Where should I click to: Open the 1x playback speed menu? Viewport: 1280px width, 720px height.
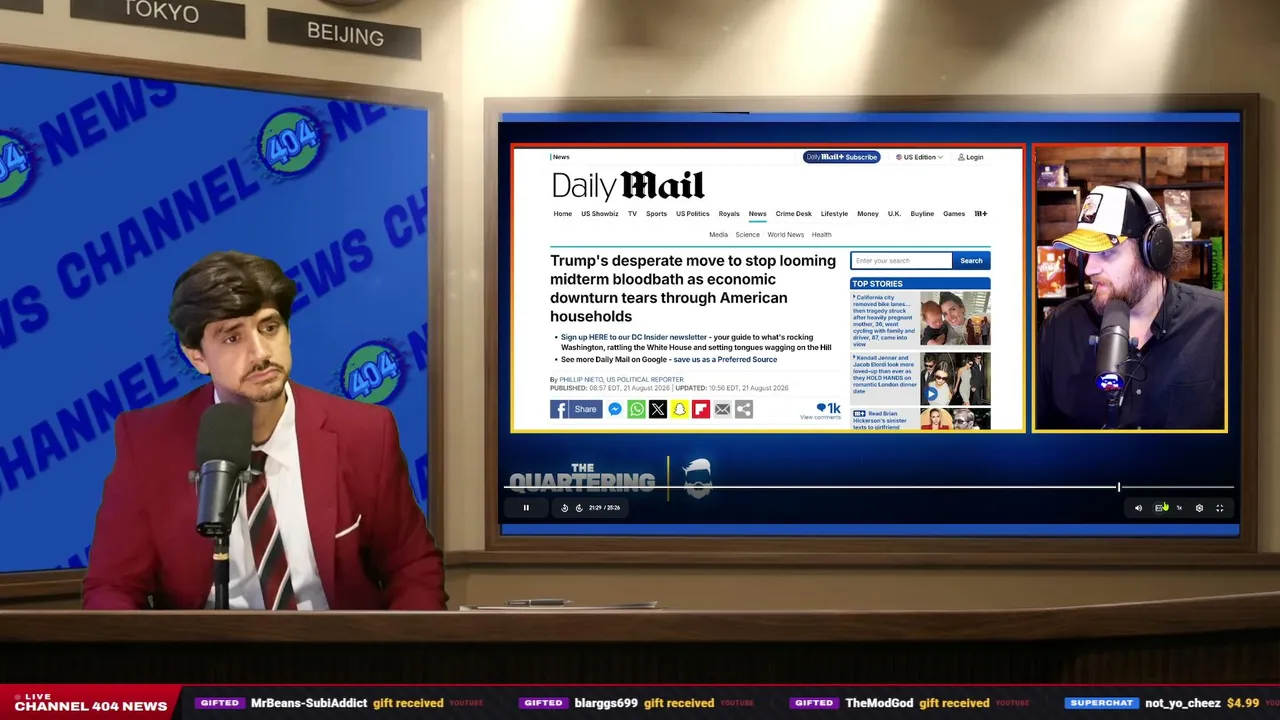point(1179,508)
